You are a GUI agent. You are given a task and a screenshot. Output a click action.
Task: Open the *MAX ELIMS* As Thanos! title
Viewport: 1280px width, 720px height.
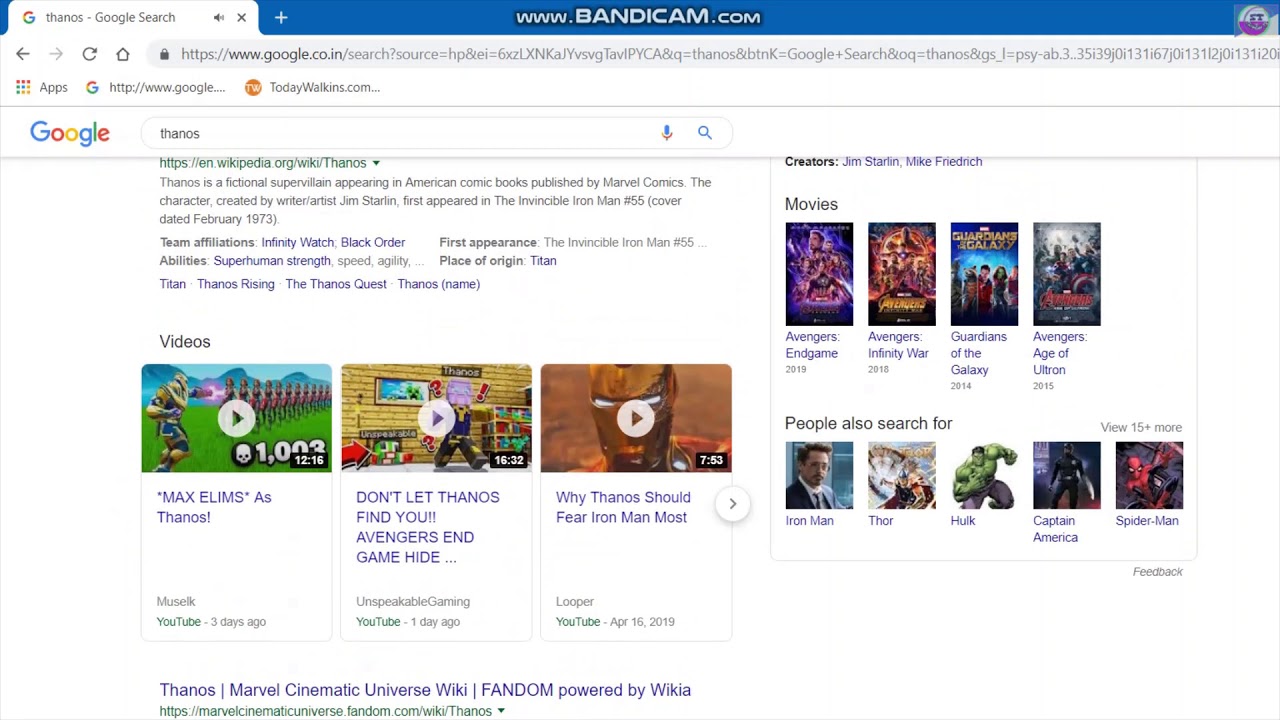coord(214,507)
